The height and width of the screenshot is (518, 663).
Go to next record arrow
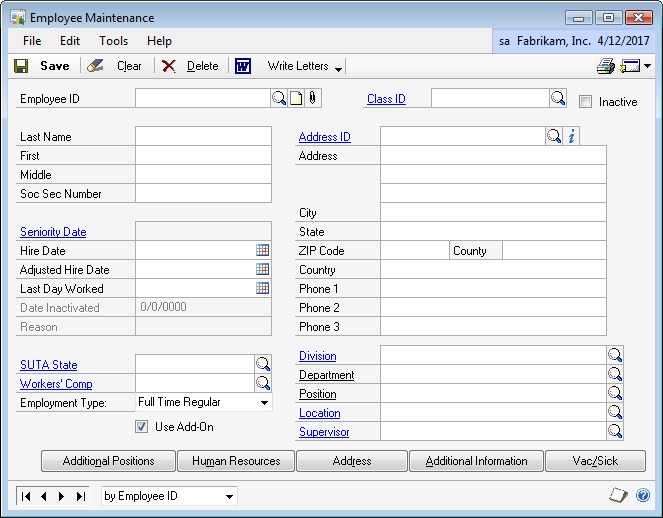pos(62,496)
